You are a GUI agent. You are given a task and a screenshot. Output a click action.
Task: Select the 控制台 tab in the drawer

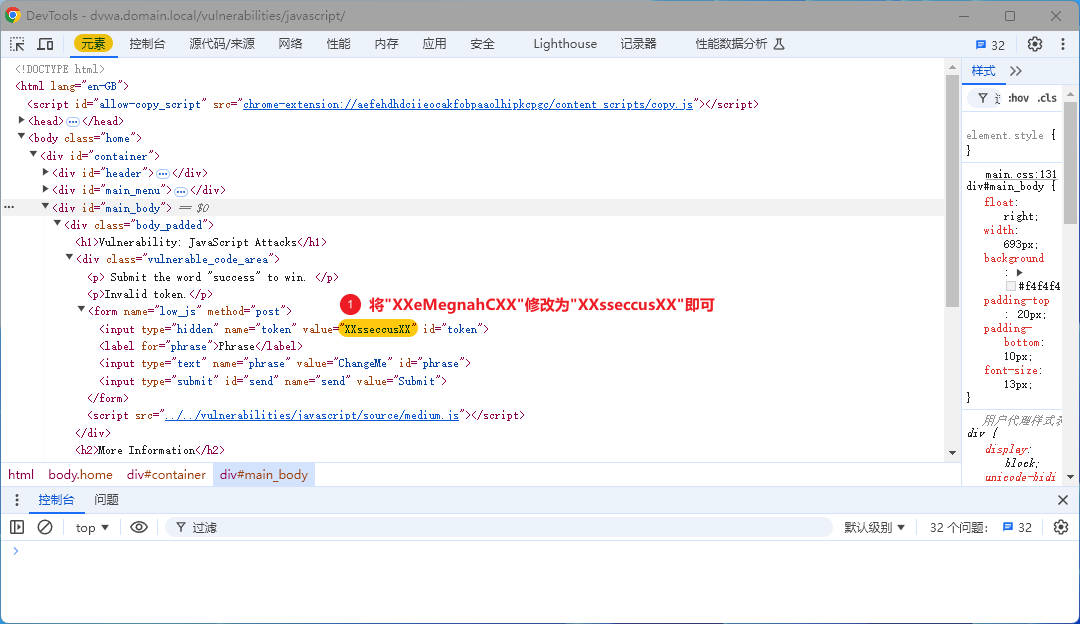[x=56, y=500]
